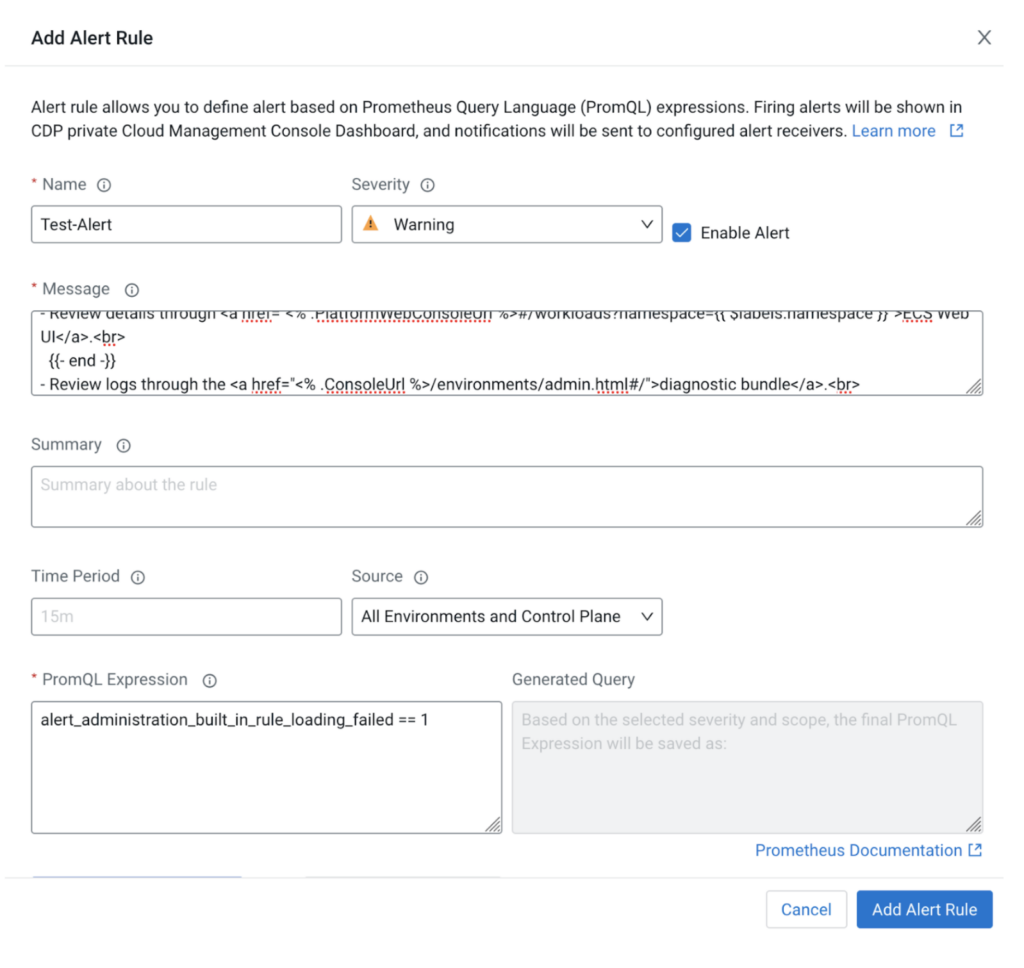Image resolution: width=1024 pixels, height=968 pixels.
Task: Open the Learn more link
Action: pos(894,130)
